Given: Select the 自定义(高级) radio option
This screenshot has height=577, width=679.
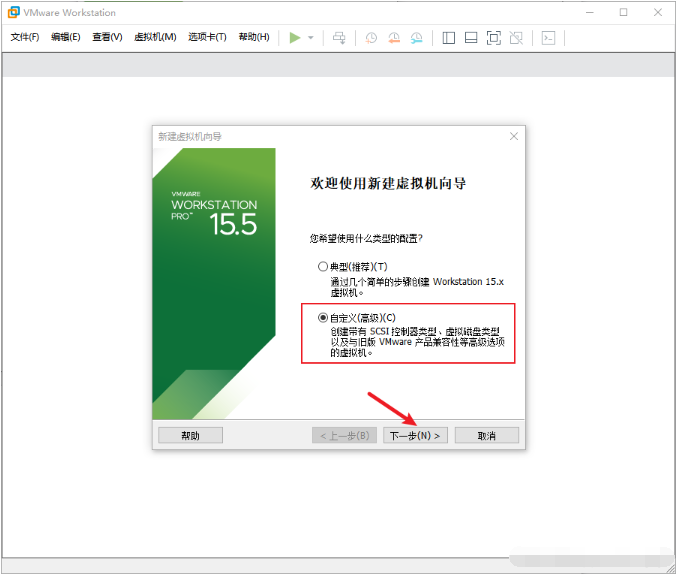Looking at the screenshot, I should pos(322,318).
